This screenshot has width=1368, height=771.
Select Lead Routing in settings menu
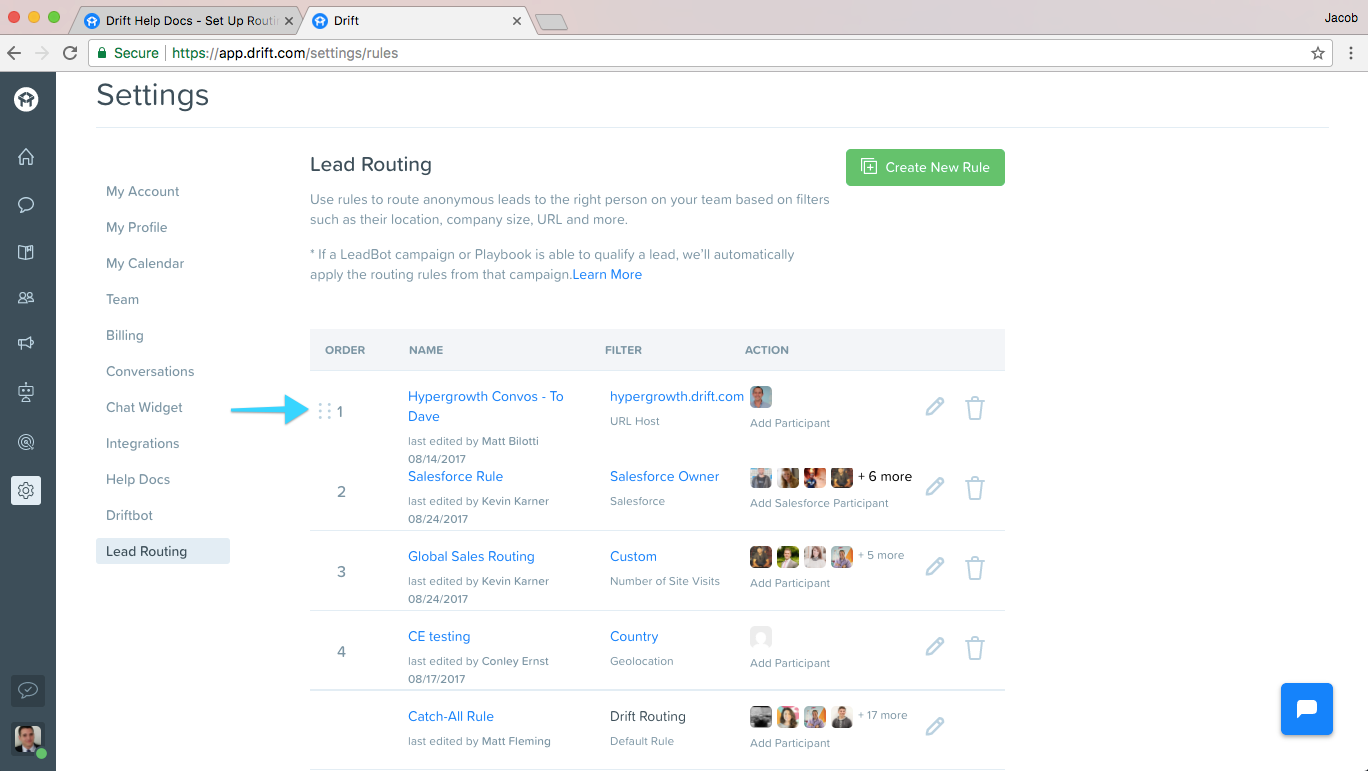[x=163, y=551]
